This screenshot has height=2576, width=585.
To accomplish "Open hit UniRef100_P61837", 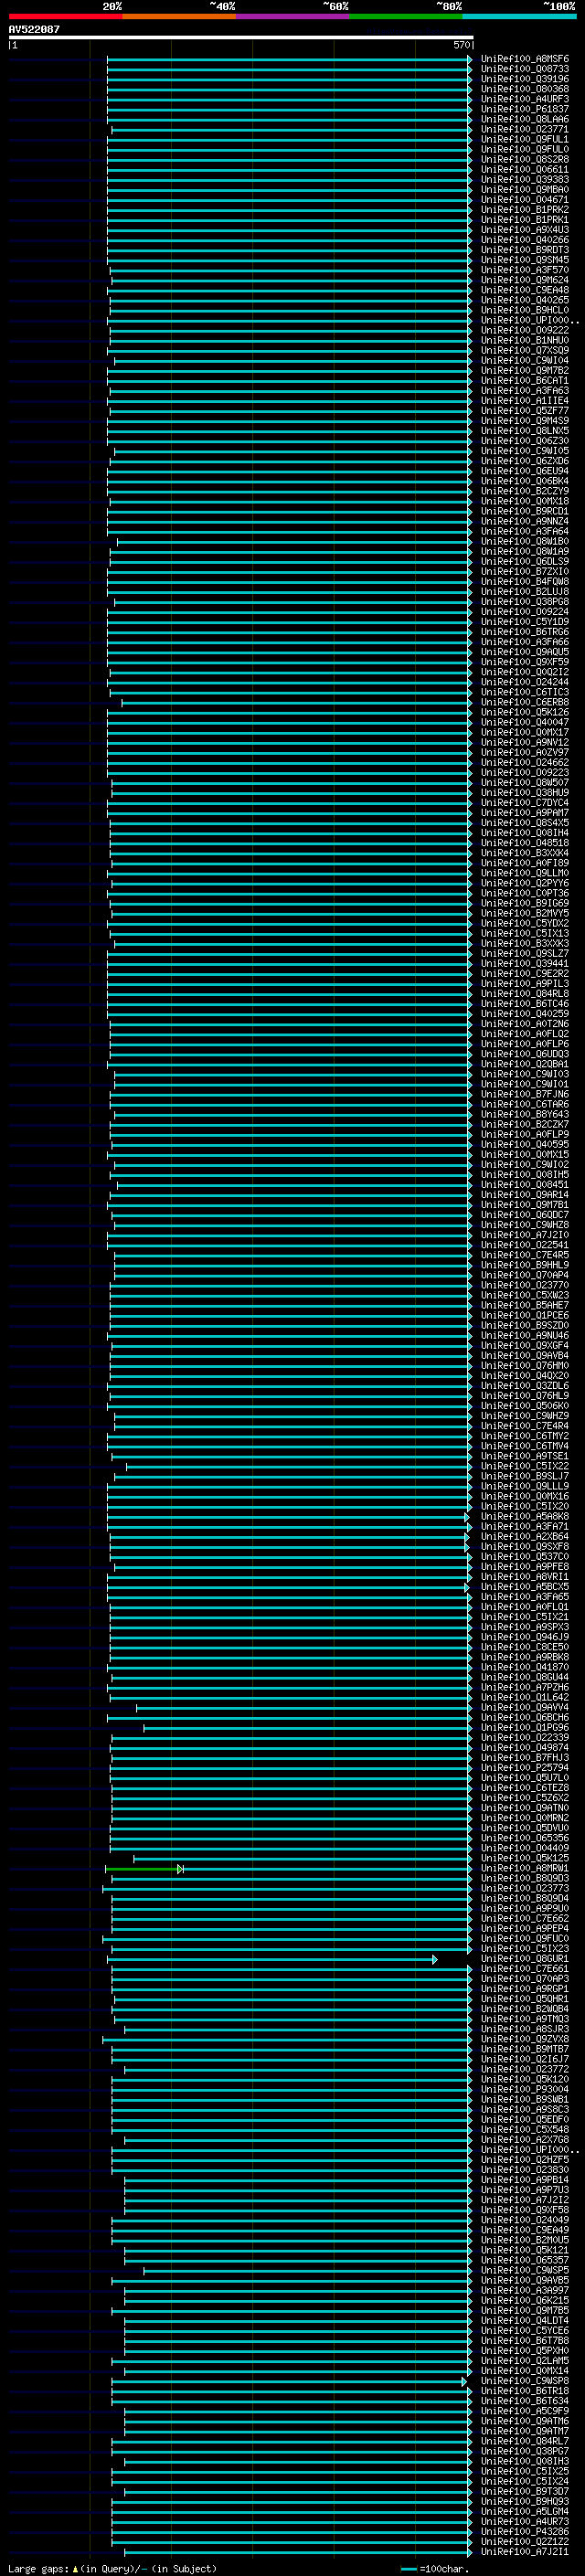I will [525, 109].
